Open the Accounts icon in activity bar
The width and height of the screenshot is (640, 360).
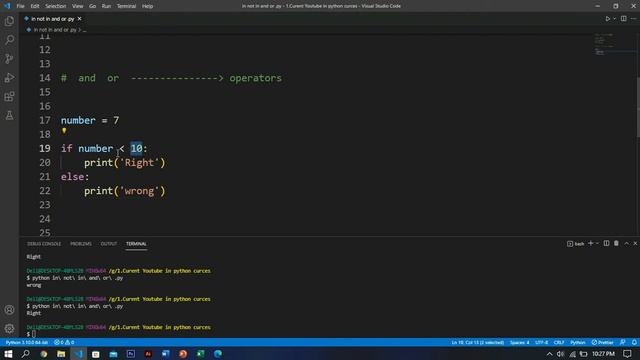click(x=9, y=310)
